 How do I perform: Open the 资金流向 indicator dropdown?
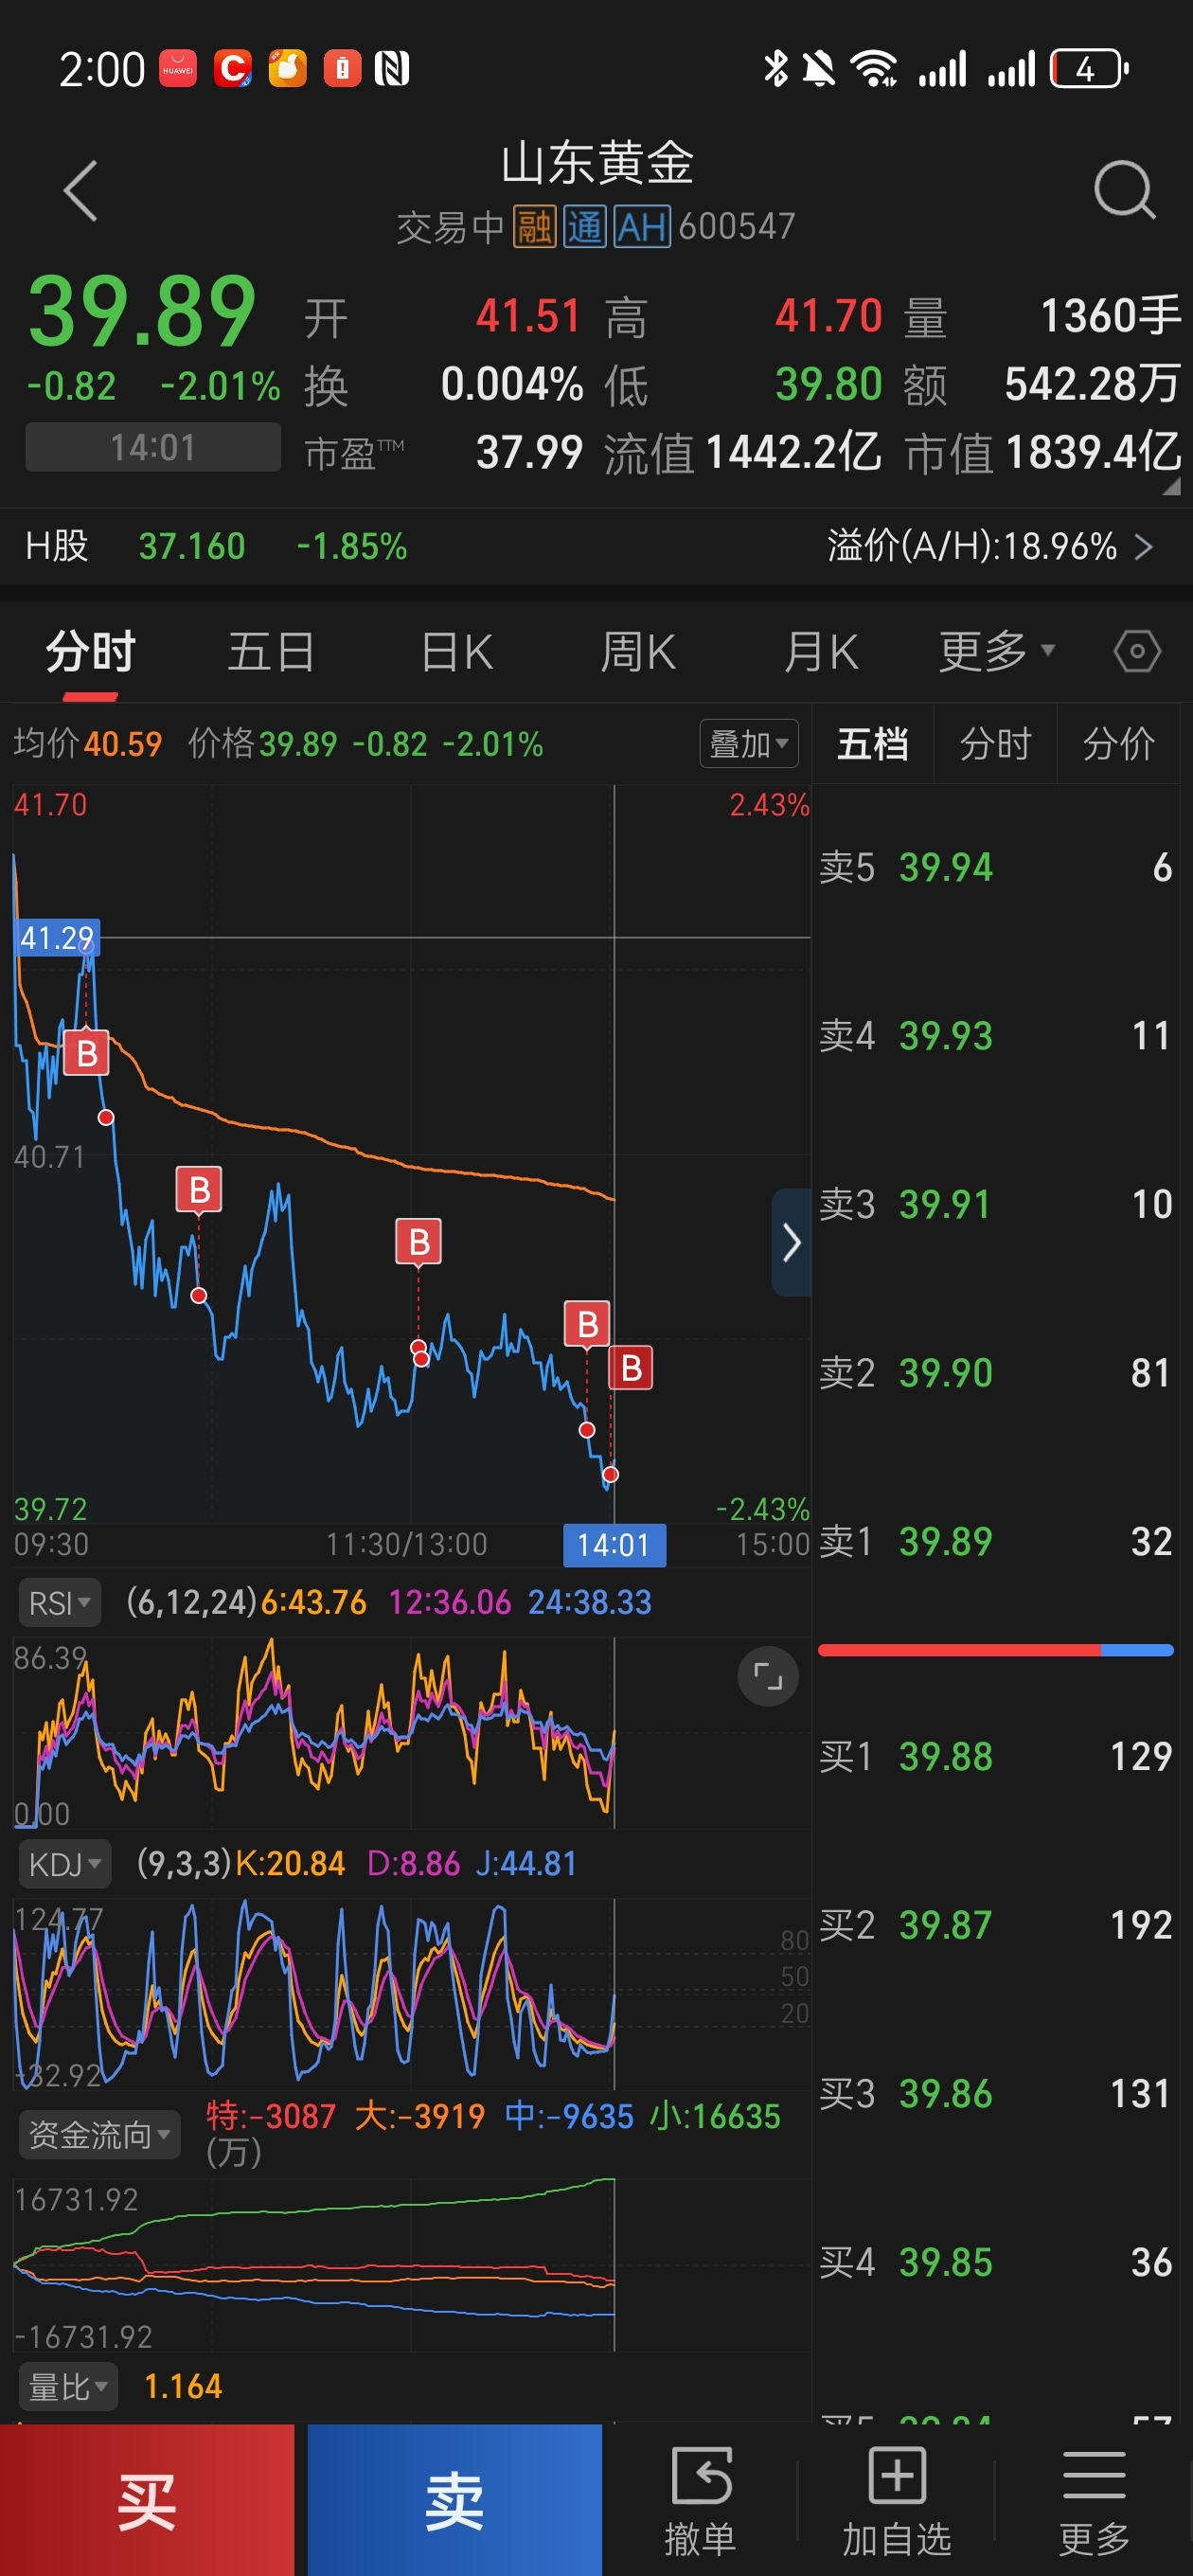[99, 2134]
